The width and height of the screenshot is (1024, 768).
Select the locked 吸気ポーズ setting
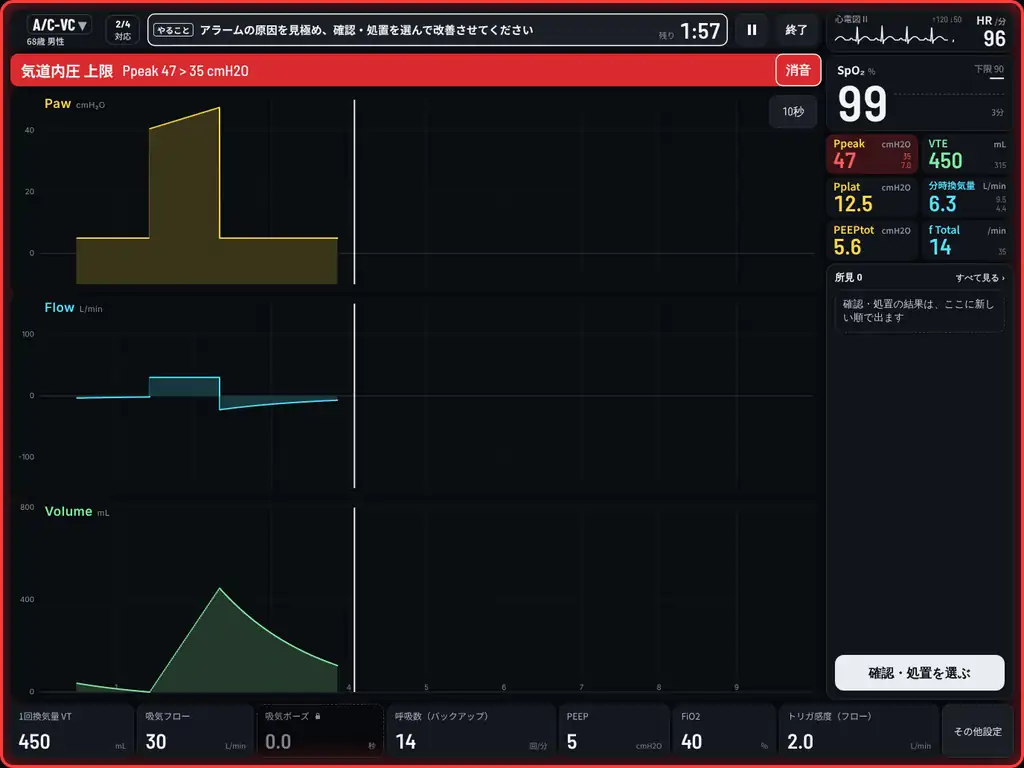[320, 731]
